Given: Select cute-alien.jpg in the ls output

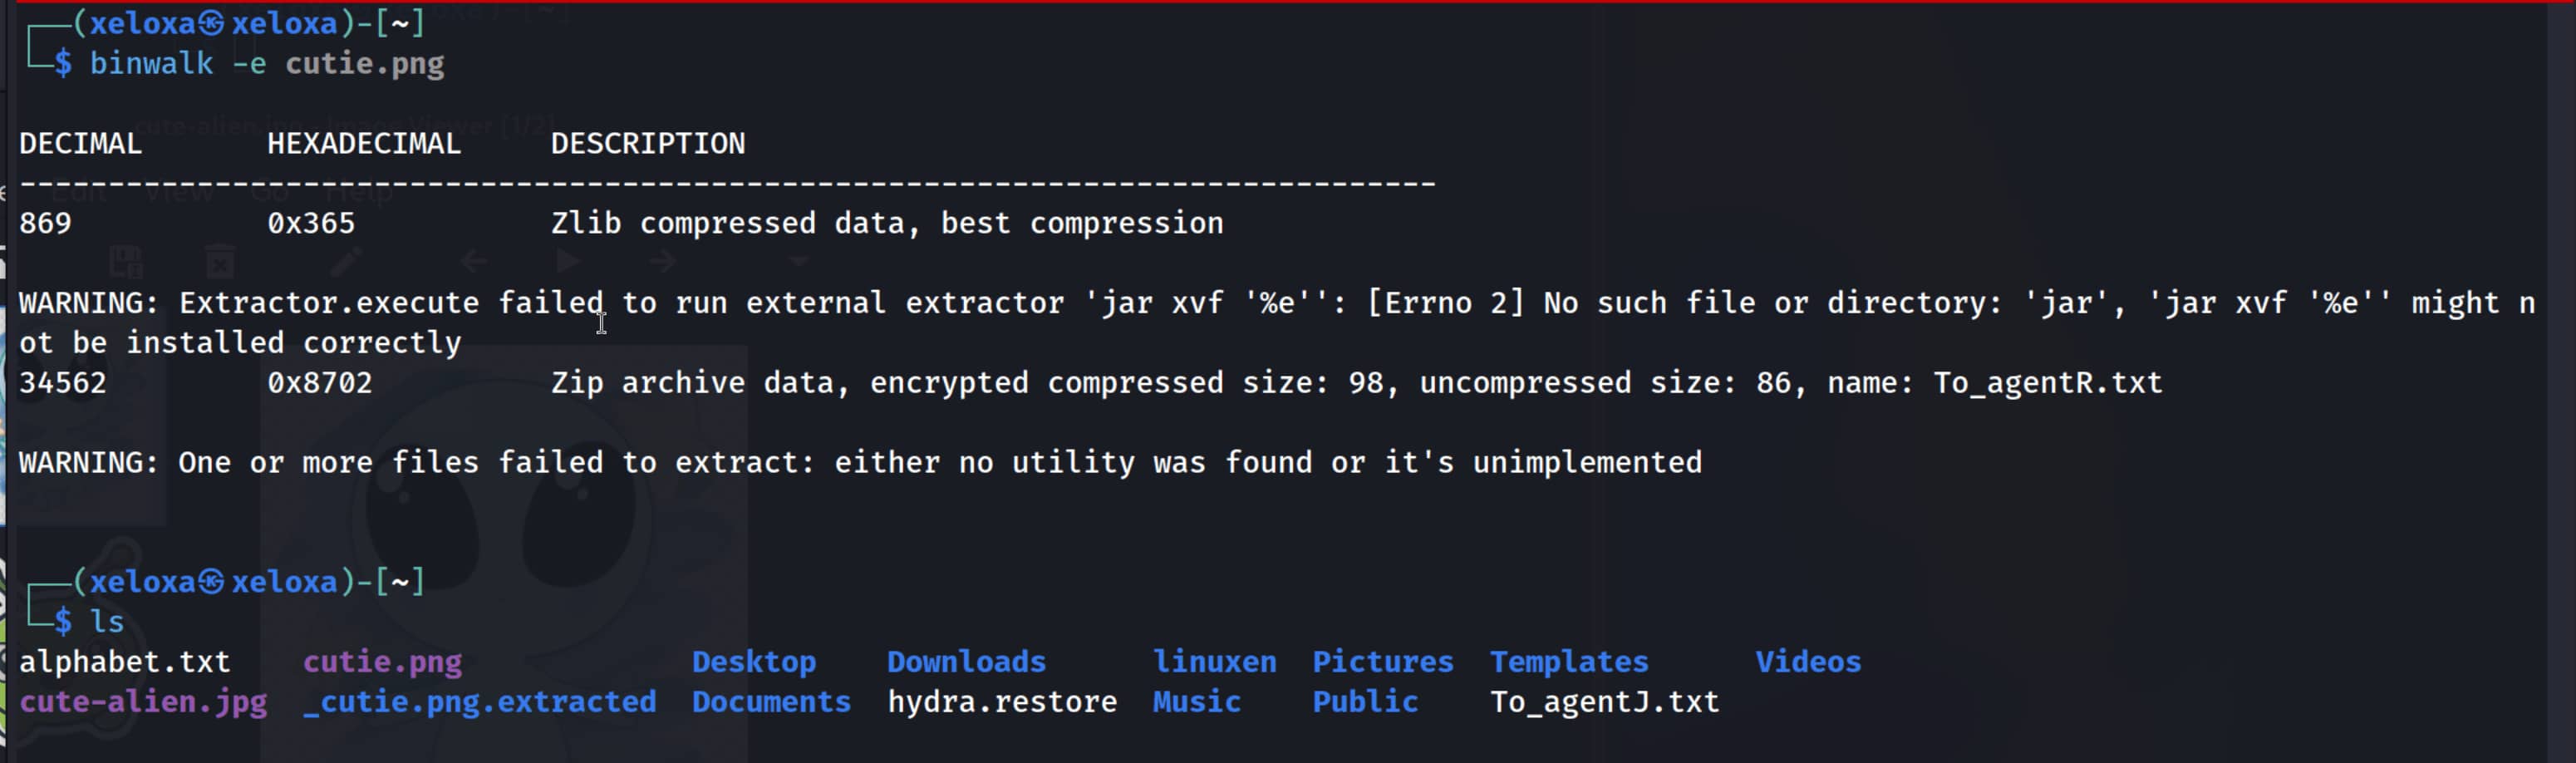Looking at the screenshot, I should click(x=143, y=702).
